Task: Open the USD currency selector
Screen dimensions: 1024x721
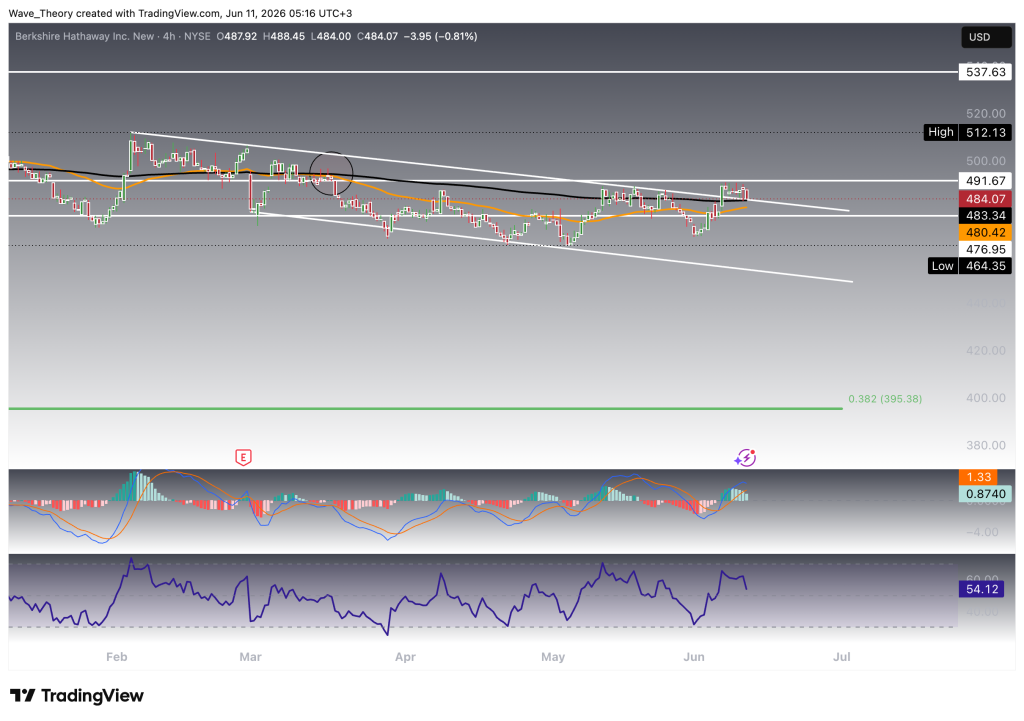Action: point(985,37)
